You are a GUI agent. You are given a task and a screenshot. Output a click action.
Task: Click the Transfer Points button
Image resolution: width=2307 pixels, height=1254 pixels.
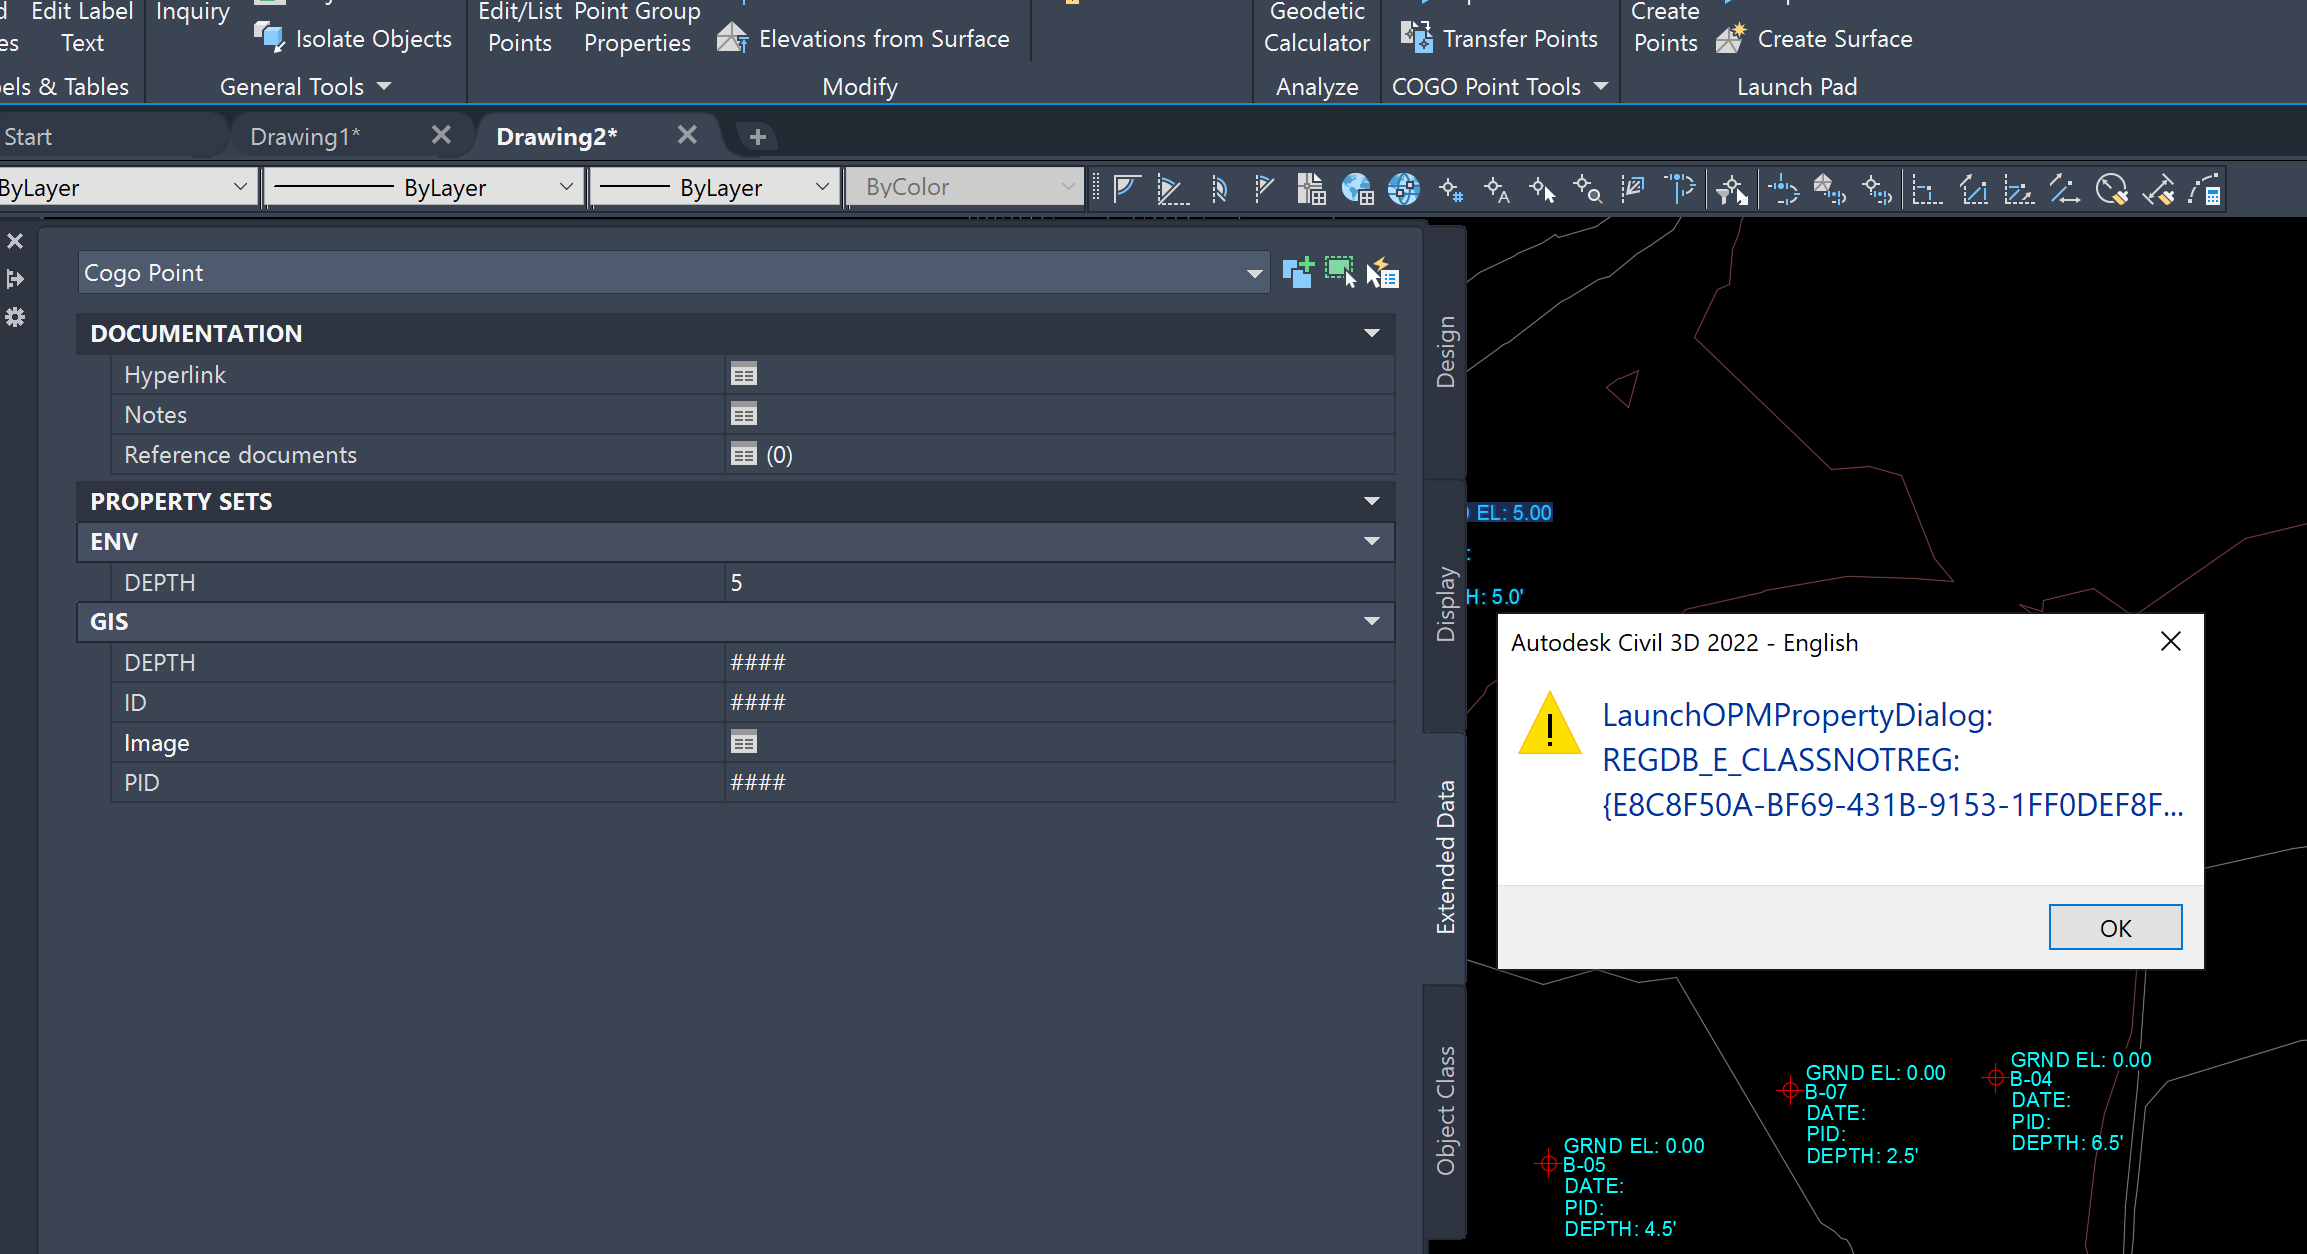1499,39
